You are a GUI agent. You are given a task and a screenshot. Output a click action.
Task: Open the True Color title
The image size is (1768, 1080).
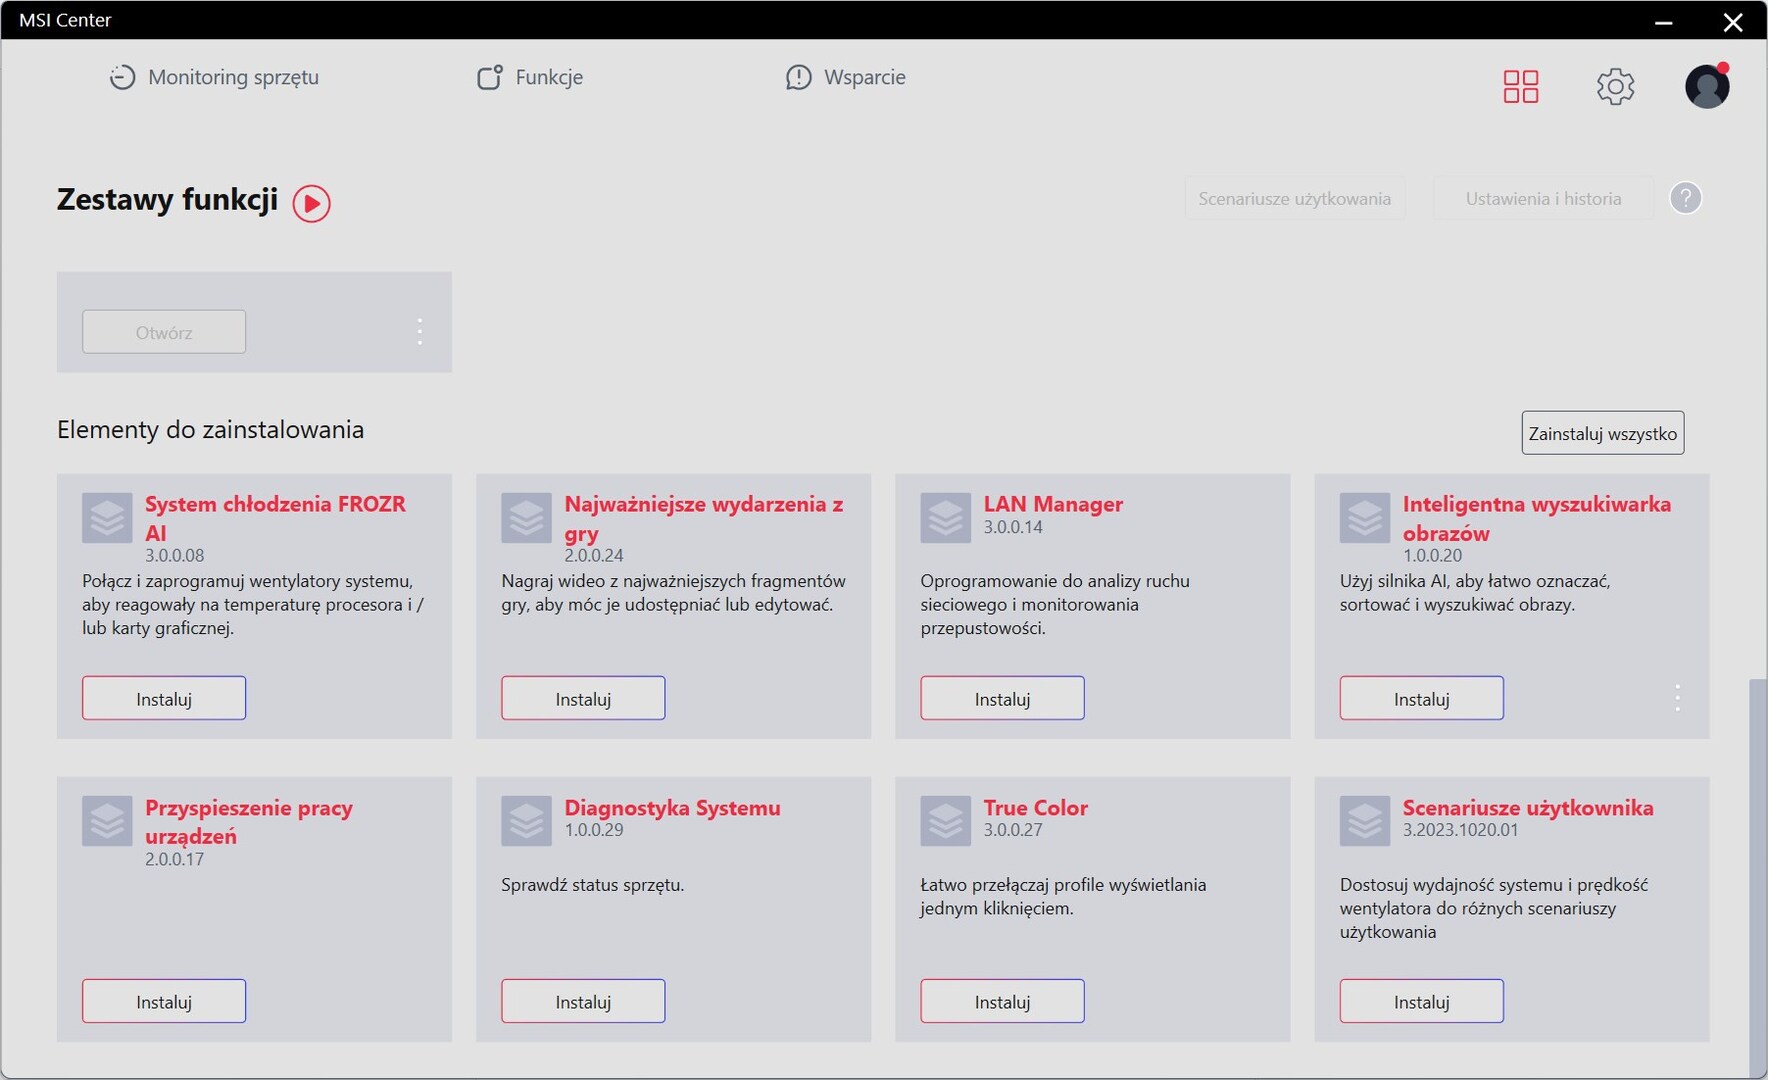pyautogui.click(x=1035, y=808)
